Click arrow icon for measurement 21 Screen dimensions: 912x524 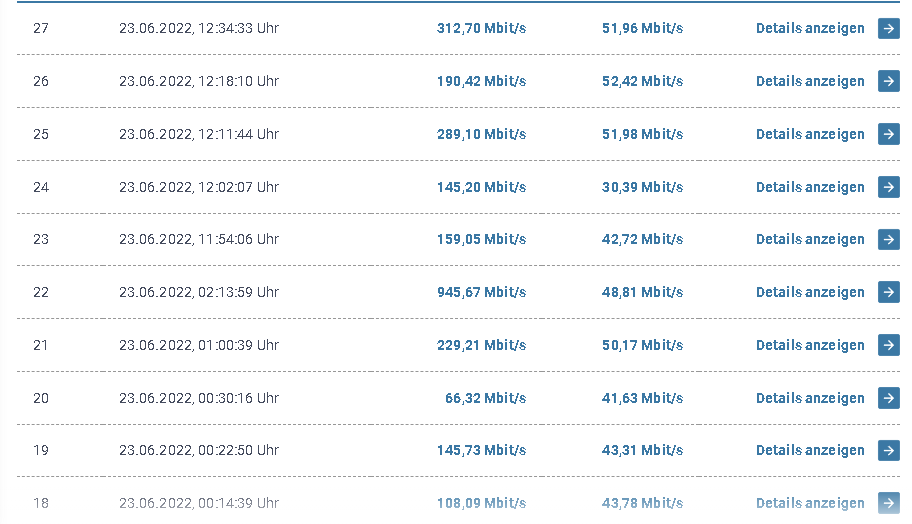[x=888, y=345]
